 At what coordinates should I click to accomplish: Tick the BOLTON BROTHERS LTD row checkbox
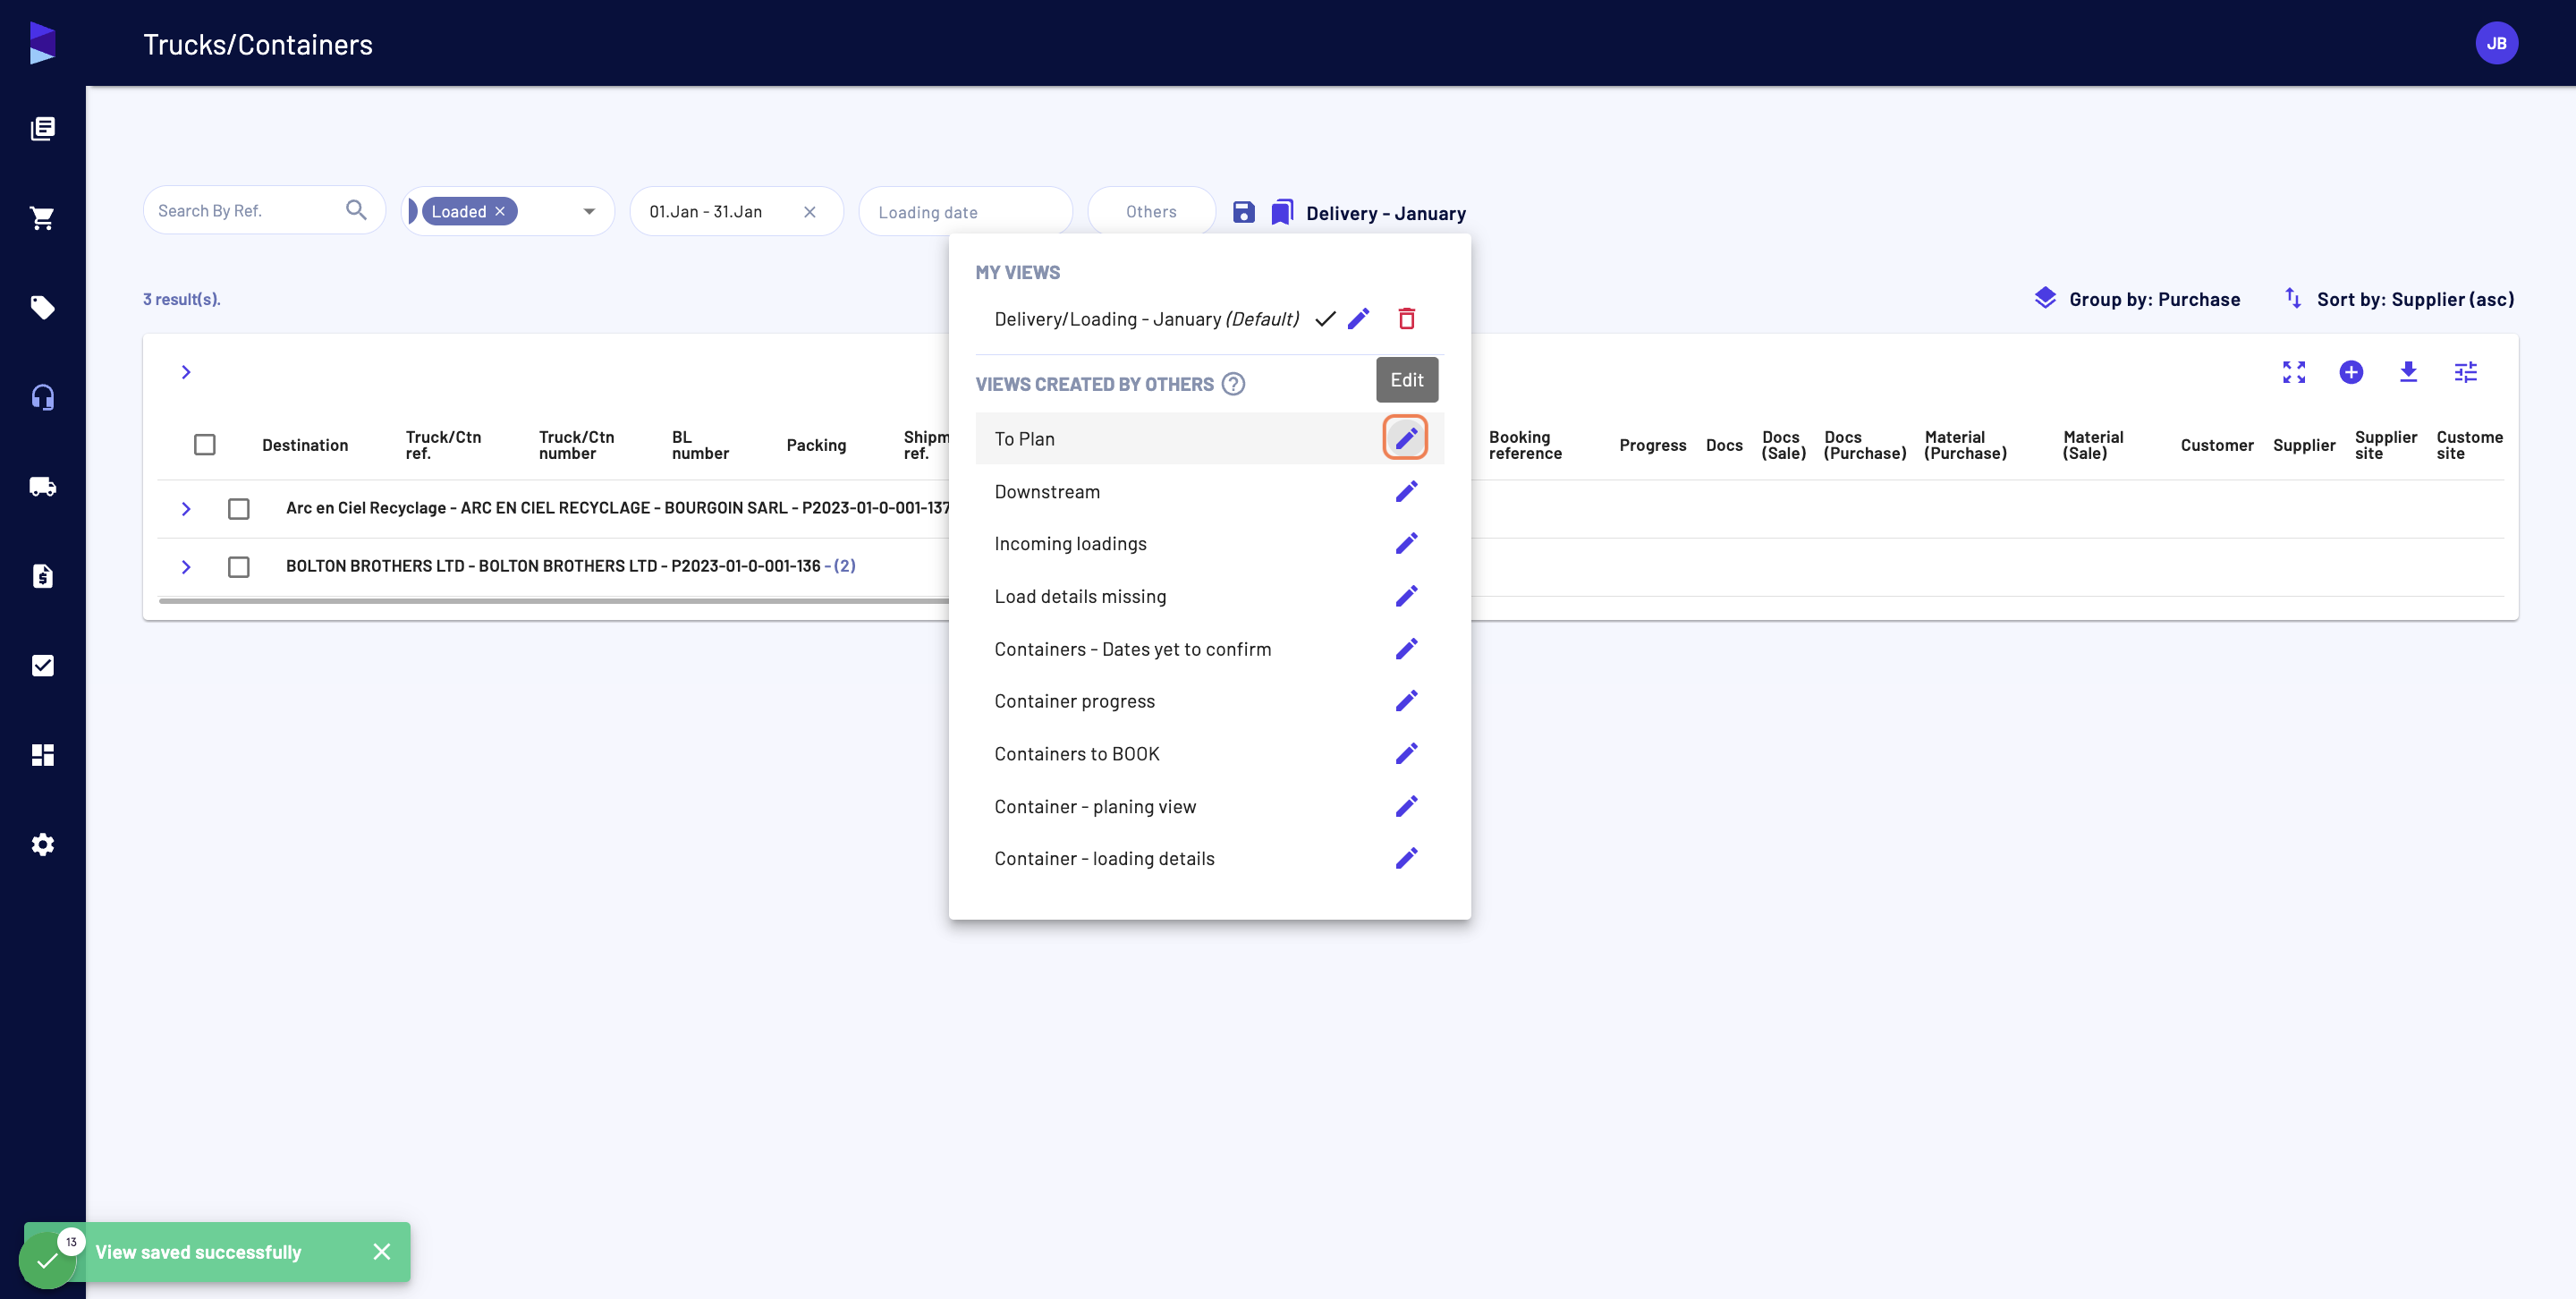point(238,567)
